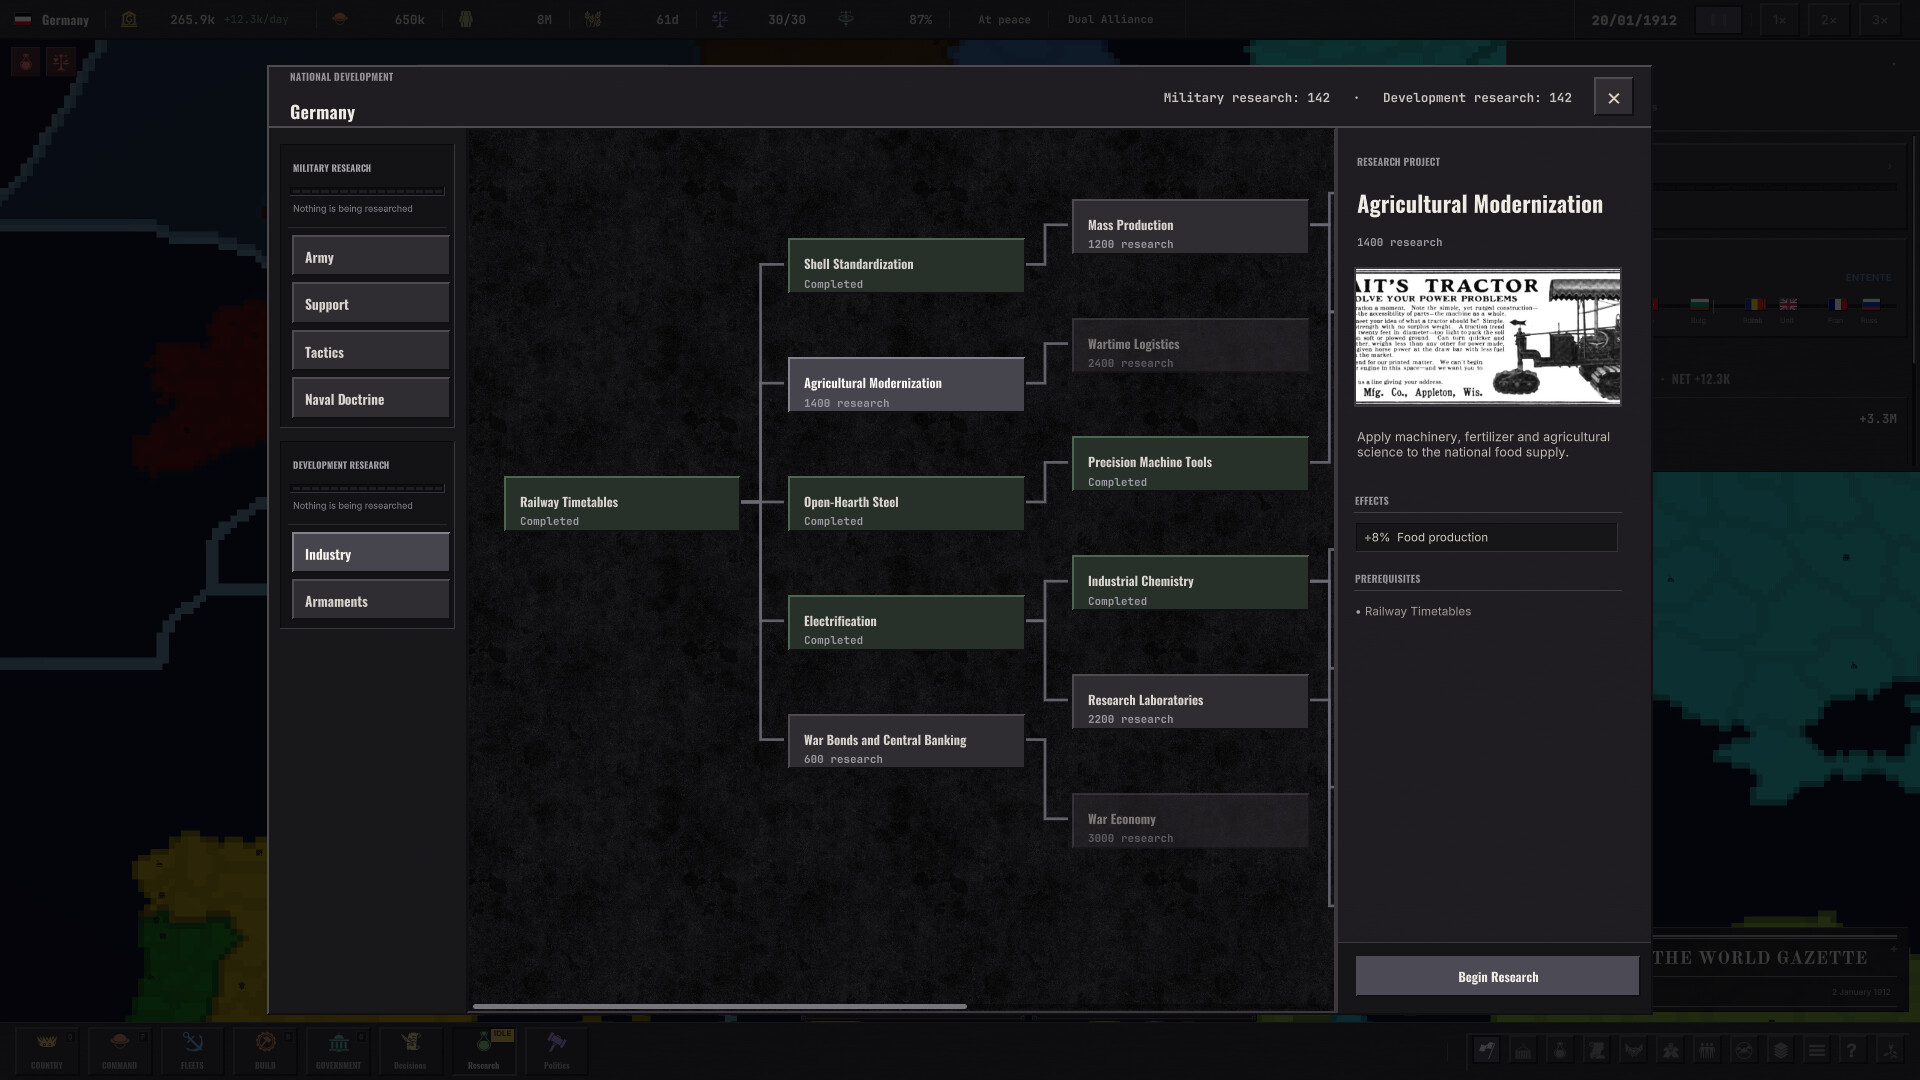This screenshot has width=1920, height=1080.
Task: Click the German flag icon in top bar
Action: (22, 20)
